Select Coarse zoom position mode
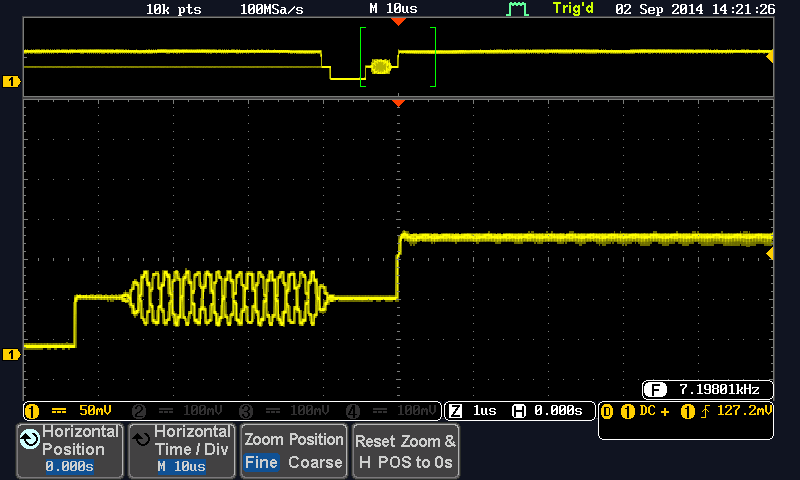Screen dimensions: 800x480 [x=315, y=463]
